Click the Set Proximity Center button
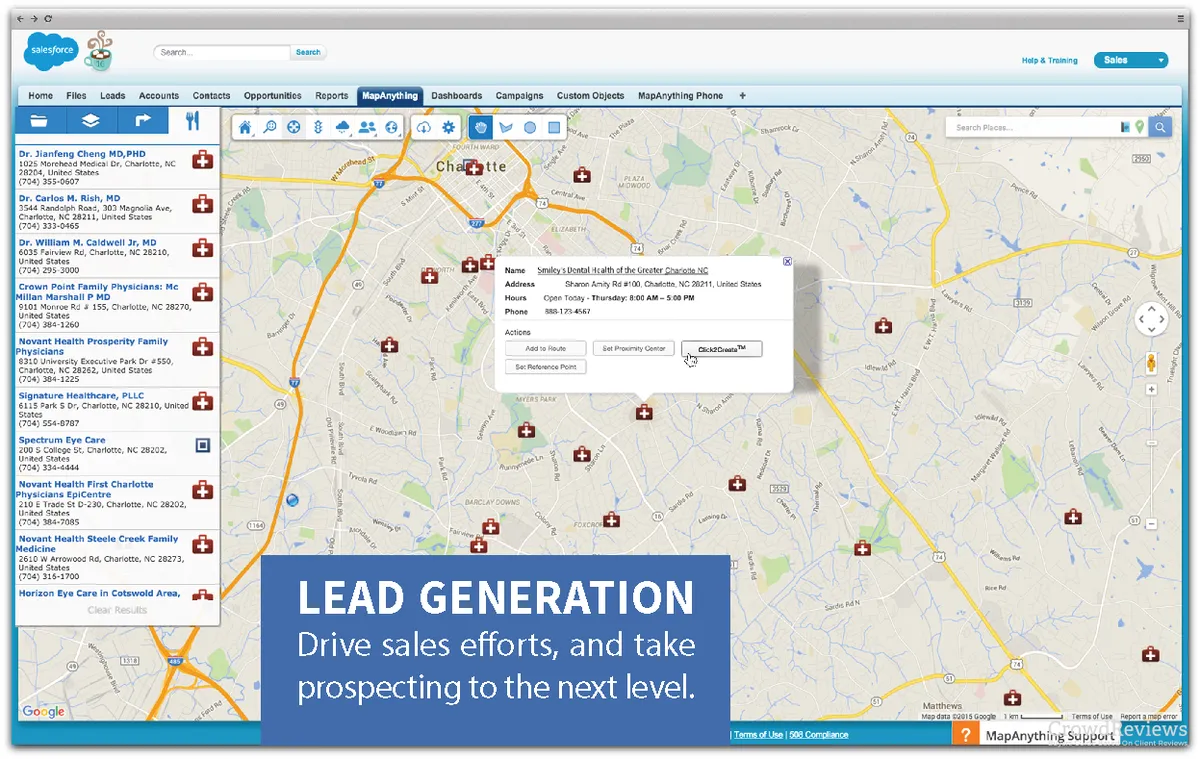The height and width of the screenshot is (759, 1200). coord(634,348)
